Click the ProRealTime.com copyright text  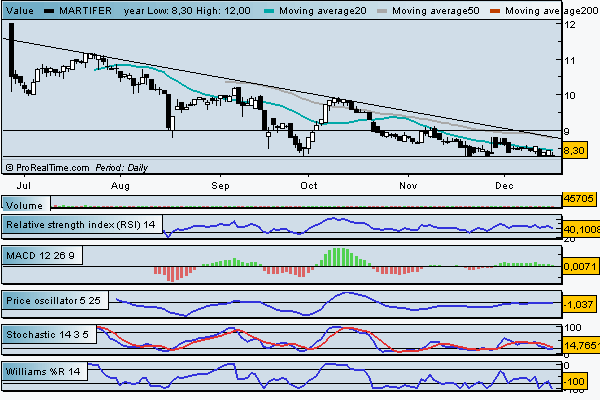[47, 168]
